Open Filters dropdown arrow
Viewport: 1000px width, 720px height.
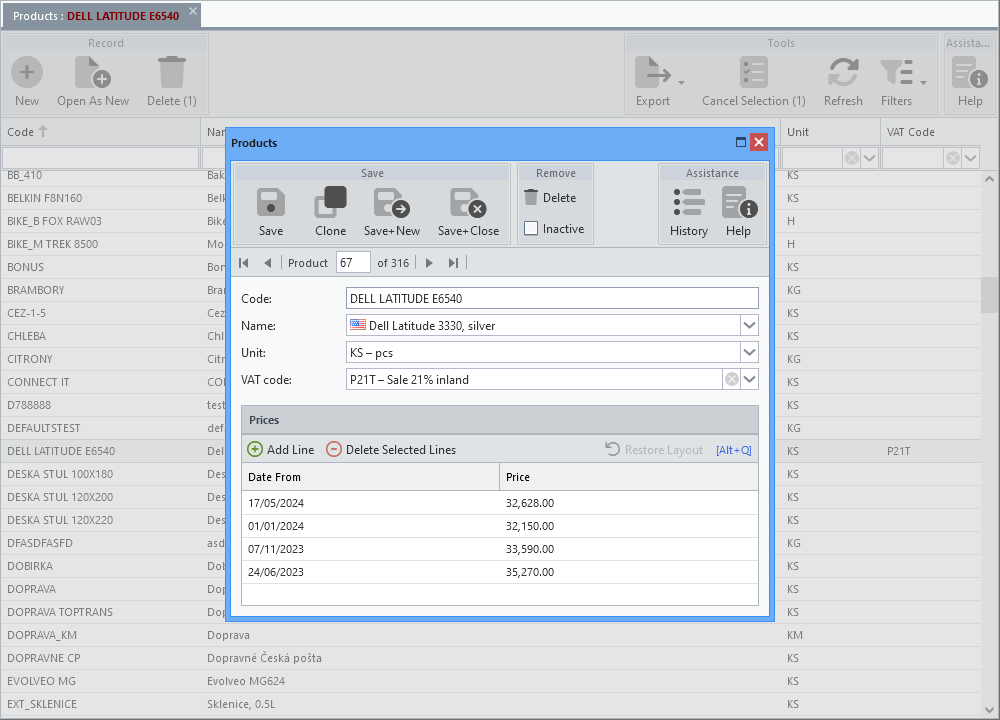click(x=923, y=82)
